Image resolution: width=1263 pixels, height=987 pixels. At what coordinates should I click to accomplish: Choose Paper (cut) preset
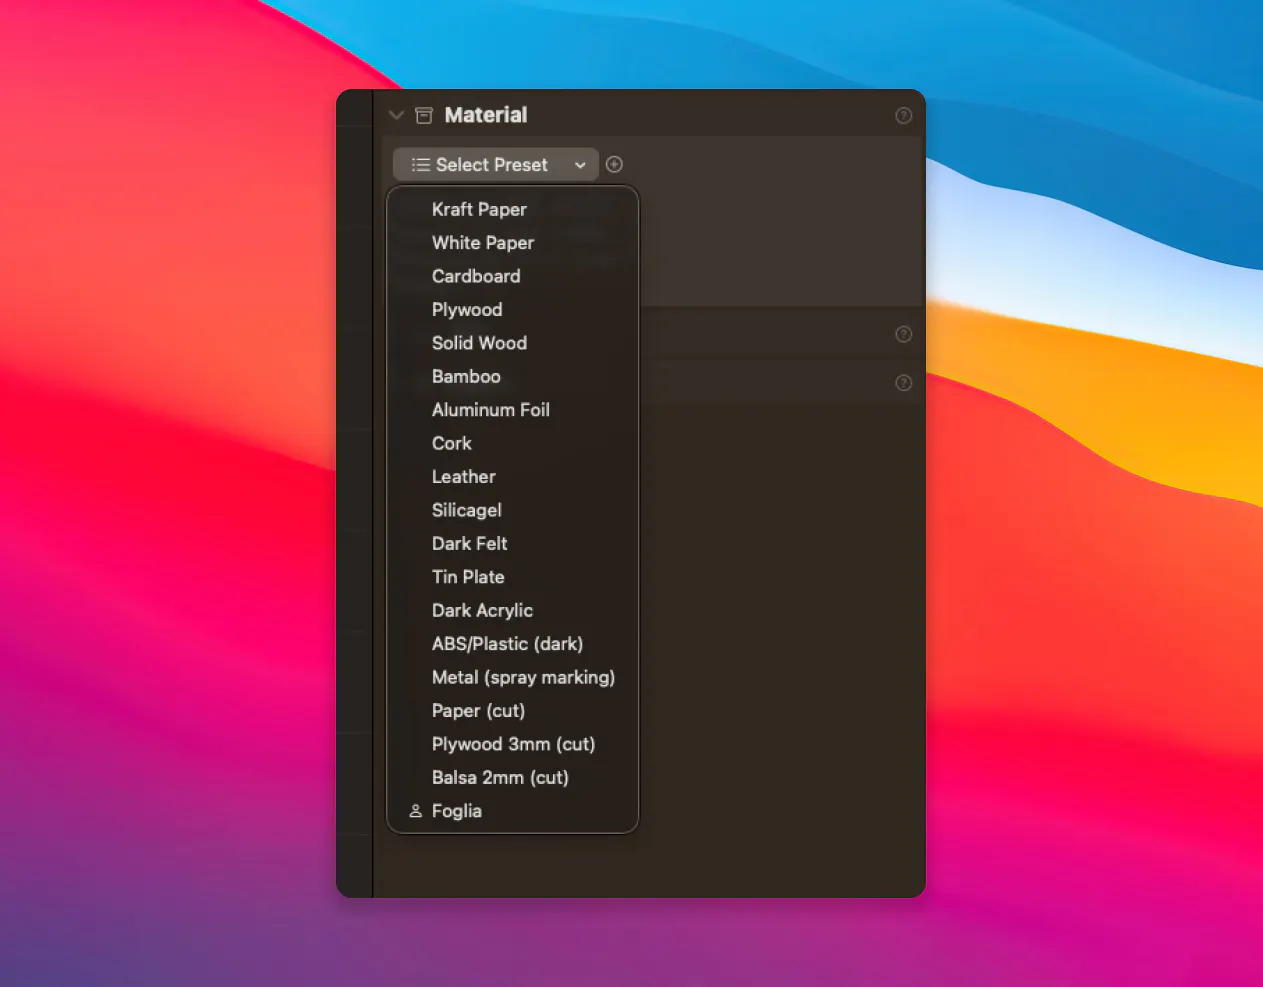[512, 711]
